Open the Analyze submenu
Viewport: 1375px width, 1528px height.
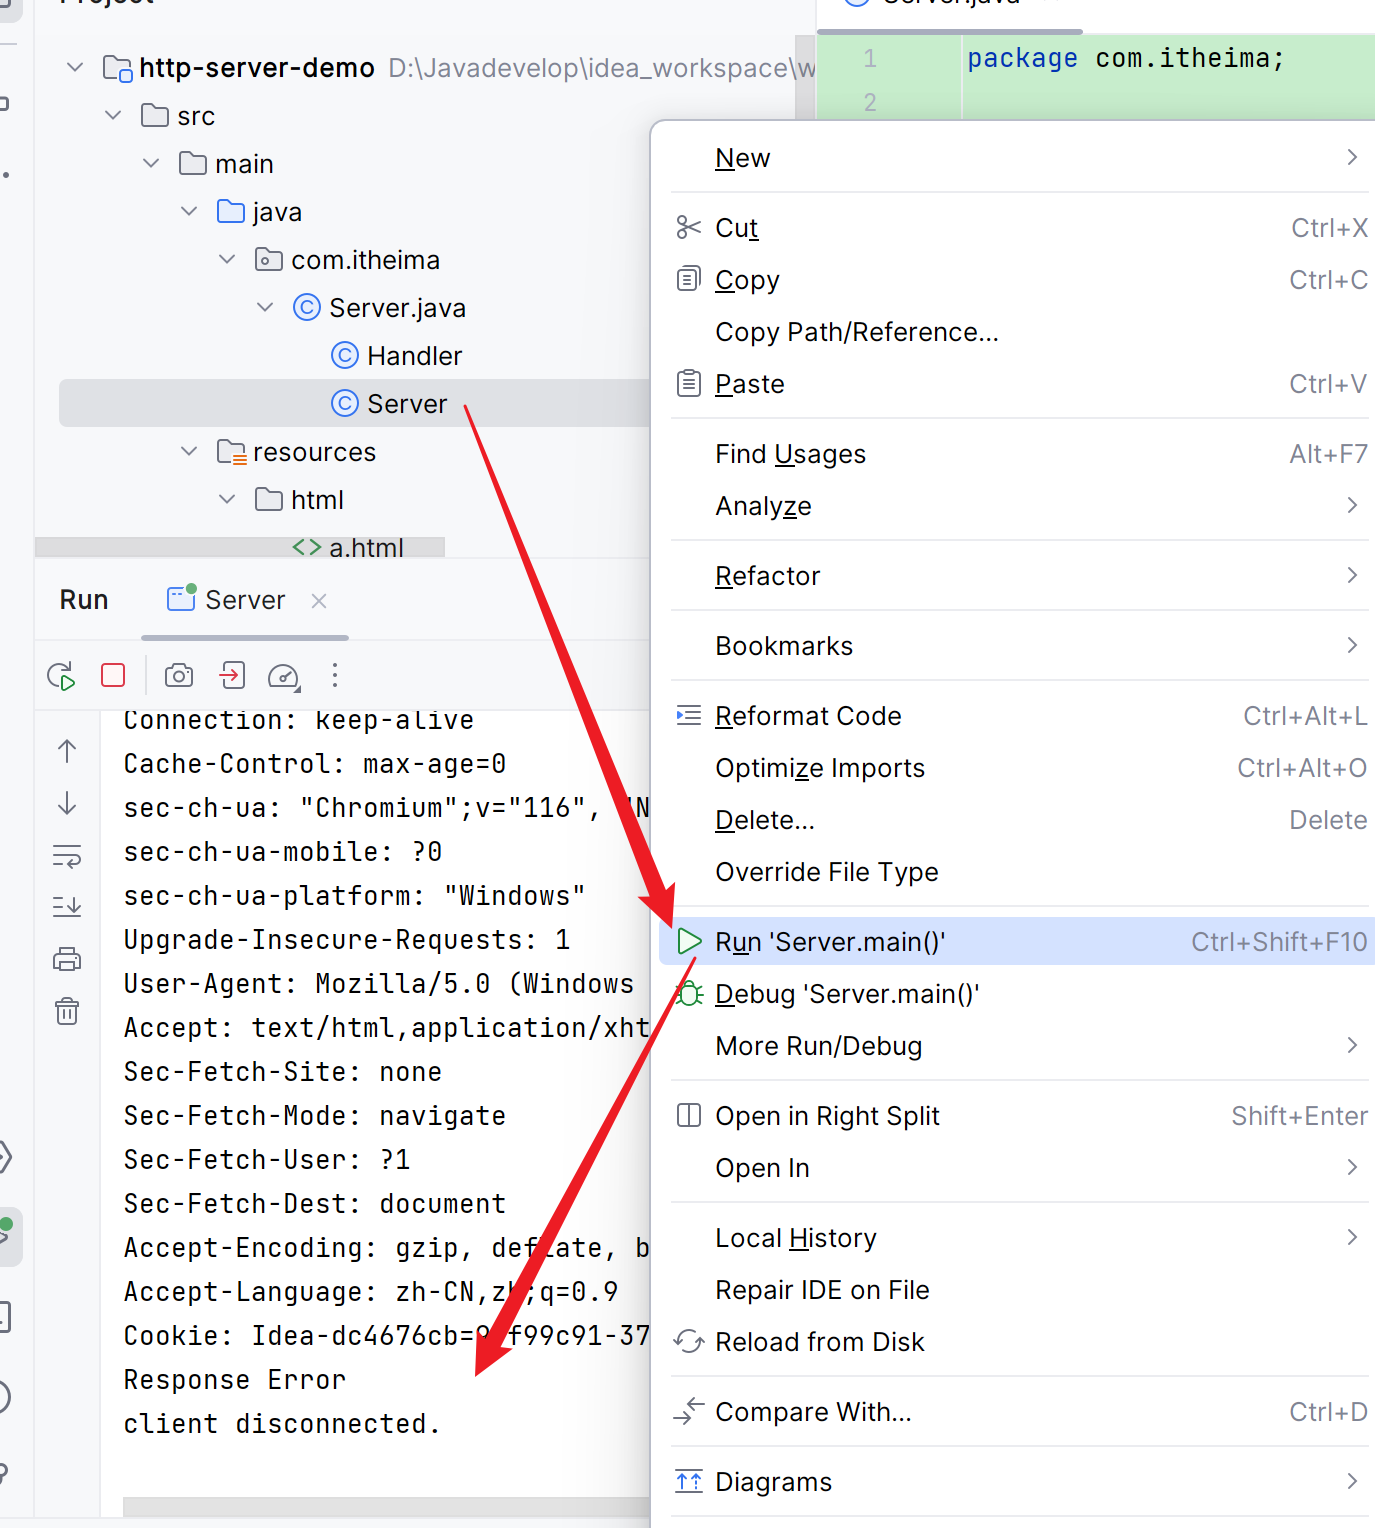1018,506
